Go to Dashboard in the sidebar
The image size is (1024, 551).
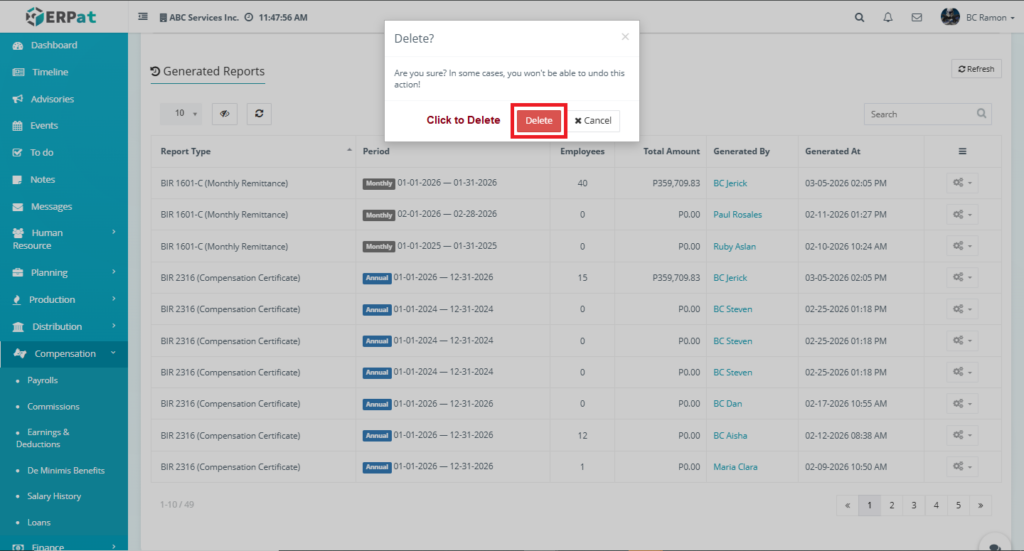click(53, 45)
